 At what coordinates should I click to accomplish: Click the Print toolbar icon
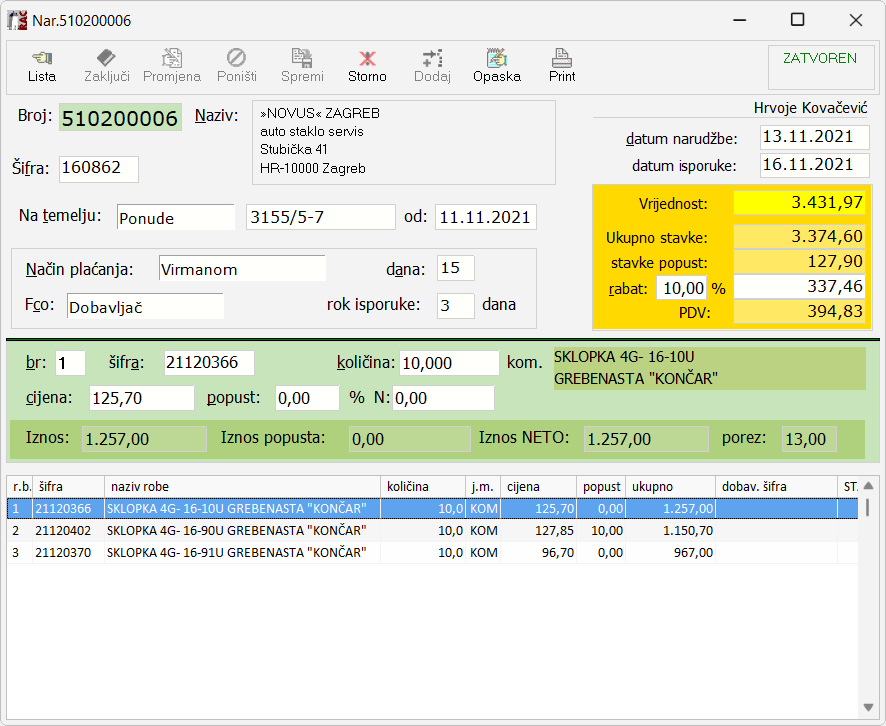tap(562, 66)
